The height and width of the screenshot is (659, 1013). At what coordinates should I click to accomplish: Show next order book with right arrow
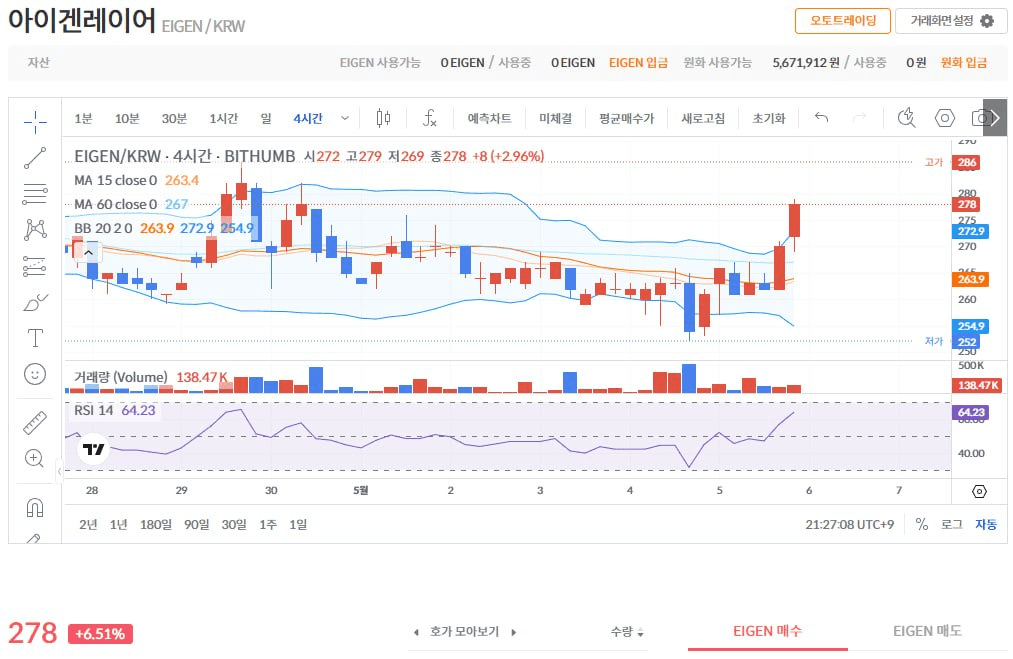(x=514, y=633)
